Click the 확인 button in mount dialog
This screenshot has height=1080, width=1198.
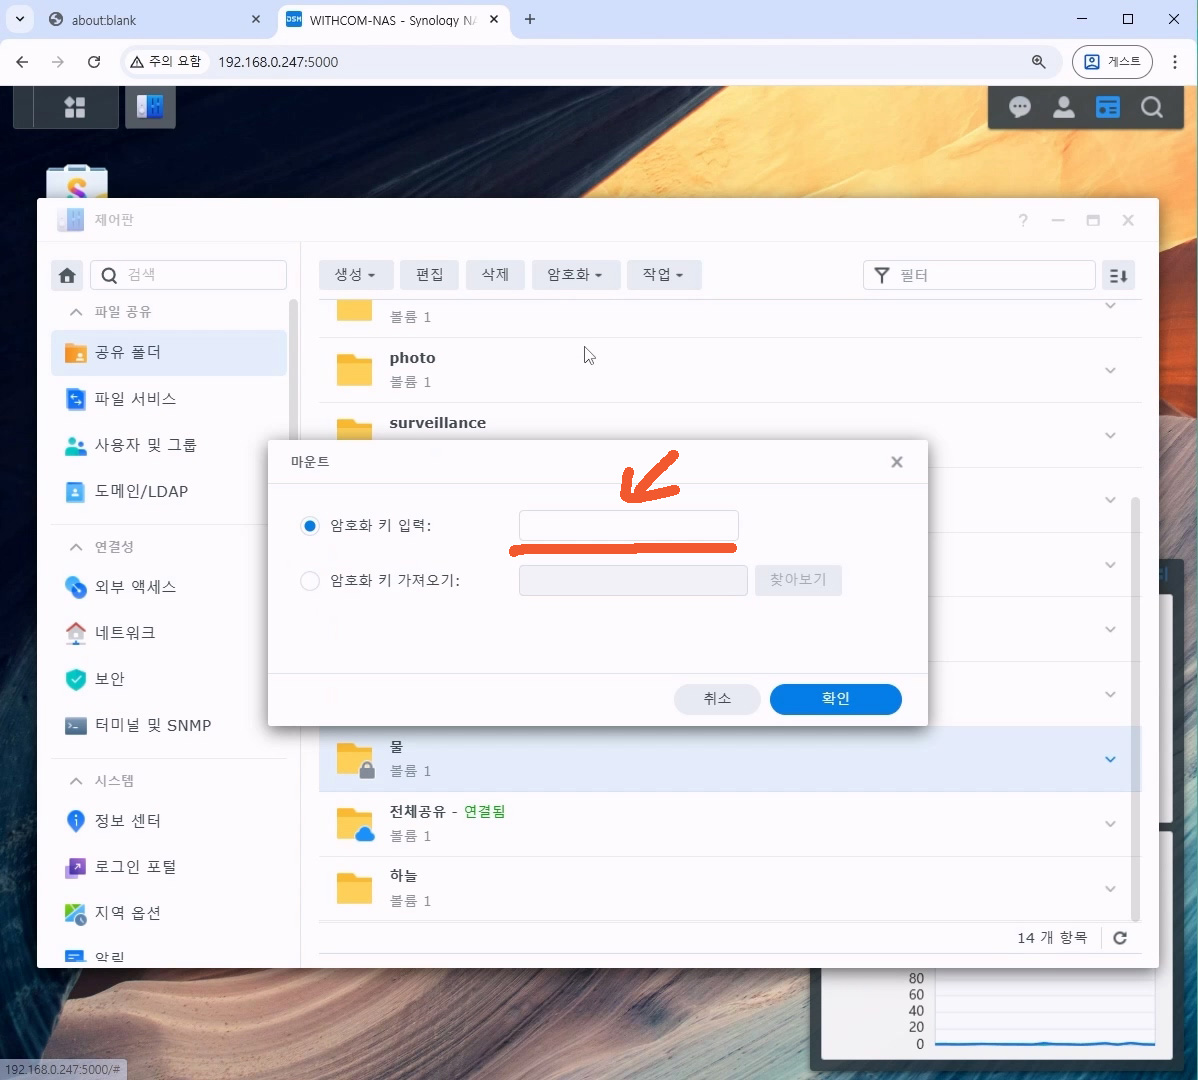click(835, 699)
